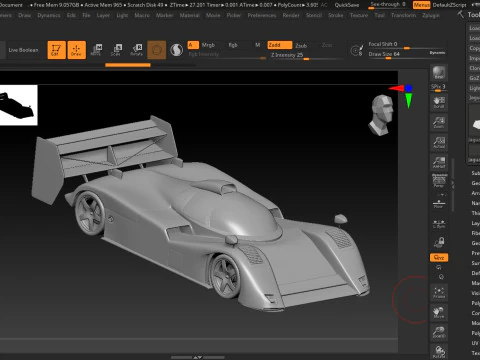Click the red X-axis cone
The image size is (480, 360).
(397, 88)
